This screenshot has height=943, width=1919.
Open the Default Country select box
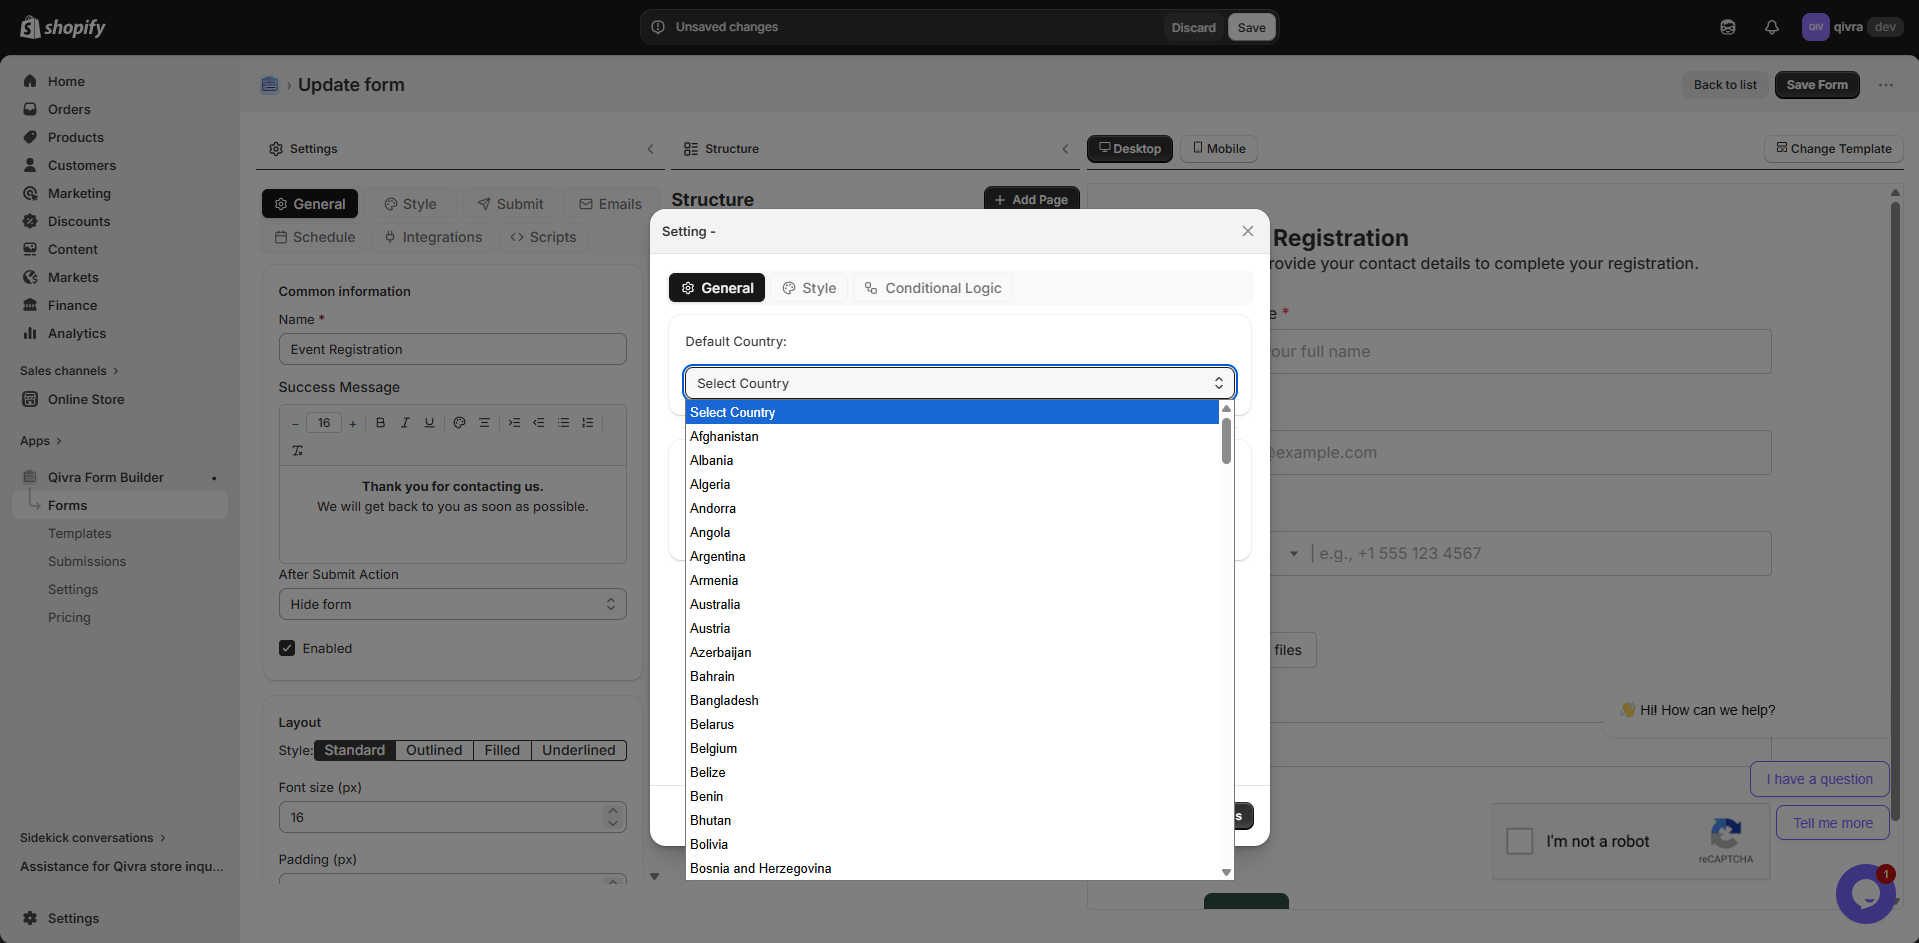click(960, 383)
